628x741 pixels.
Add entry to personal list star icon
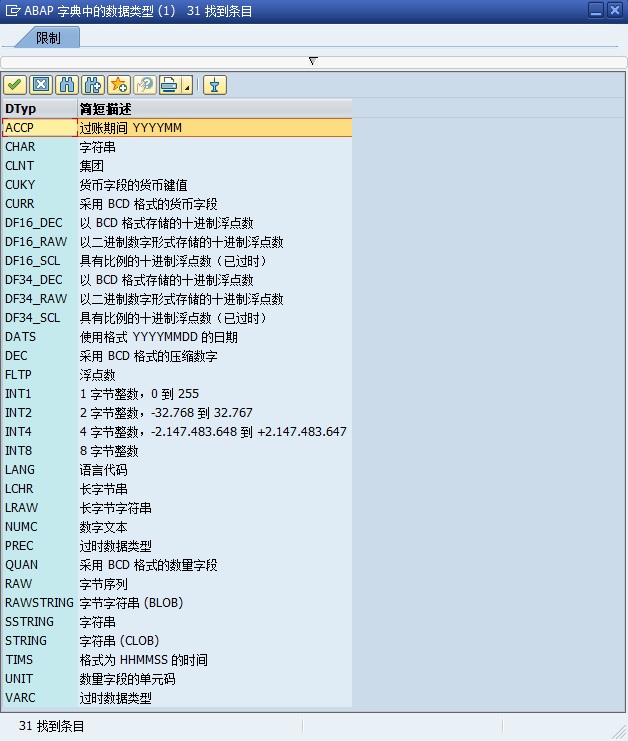[x=119, y=85]
